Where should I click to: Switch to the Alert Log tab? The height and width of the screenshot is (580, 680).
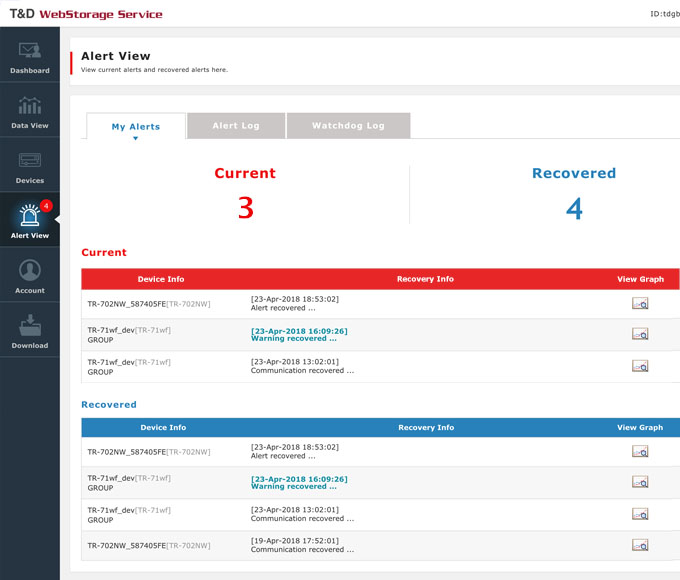click(x=236, y=126)
